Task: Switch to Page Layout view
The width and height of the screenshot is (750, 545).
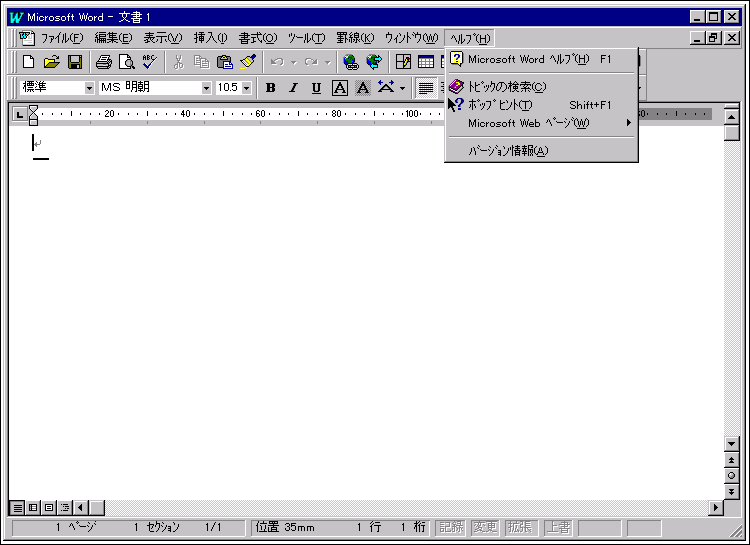Action: tap(49, 508)
